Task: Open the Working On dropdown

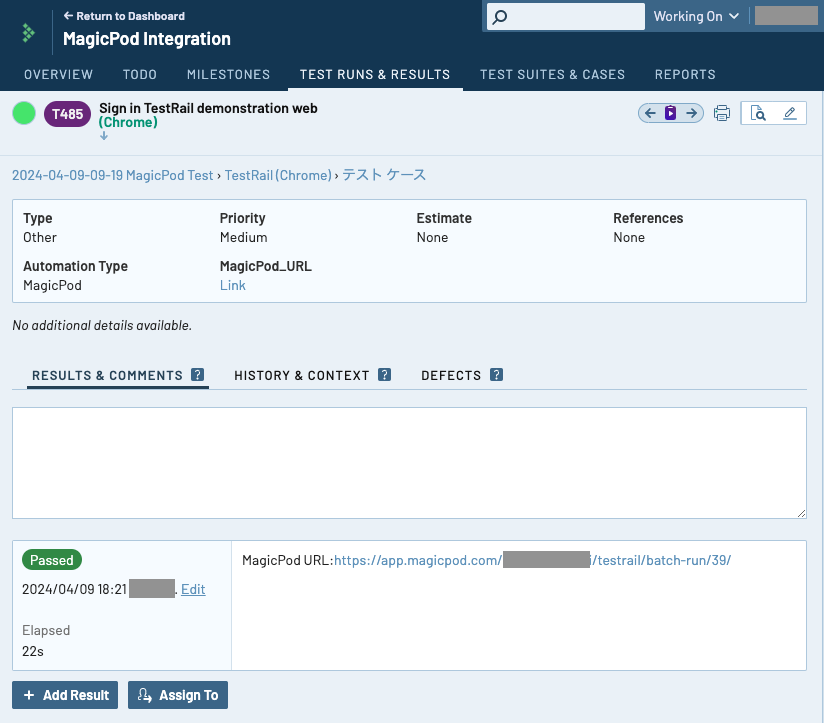Action: pyautogui.click(x=696, y=16)
